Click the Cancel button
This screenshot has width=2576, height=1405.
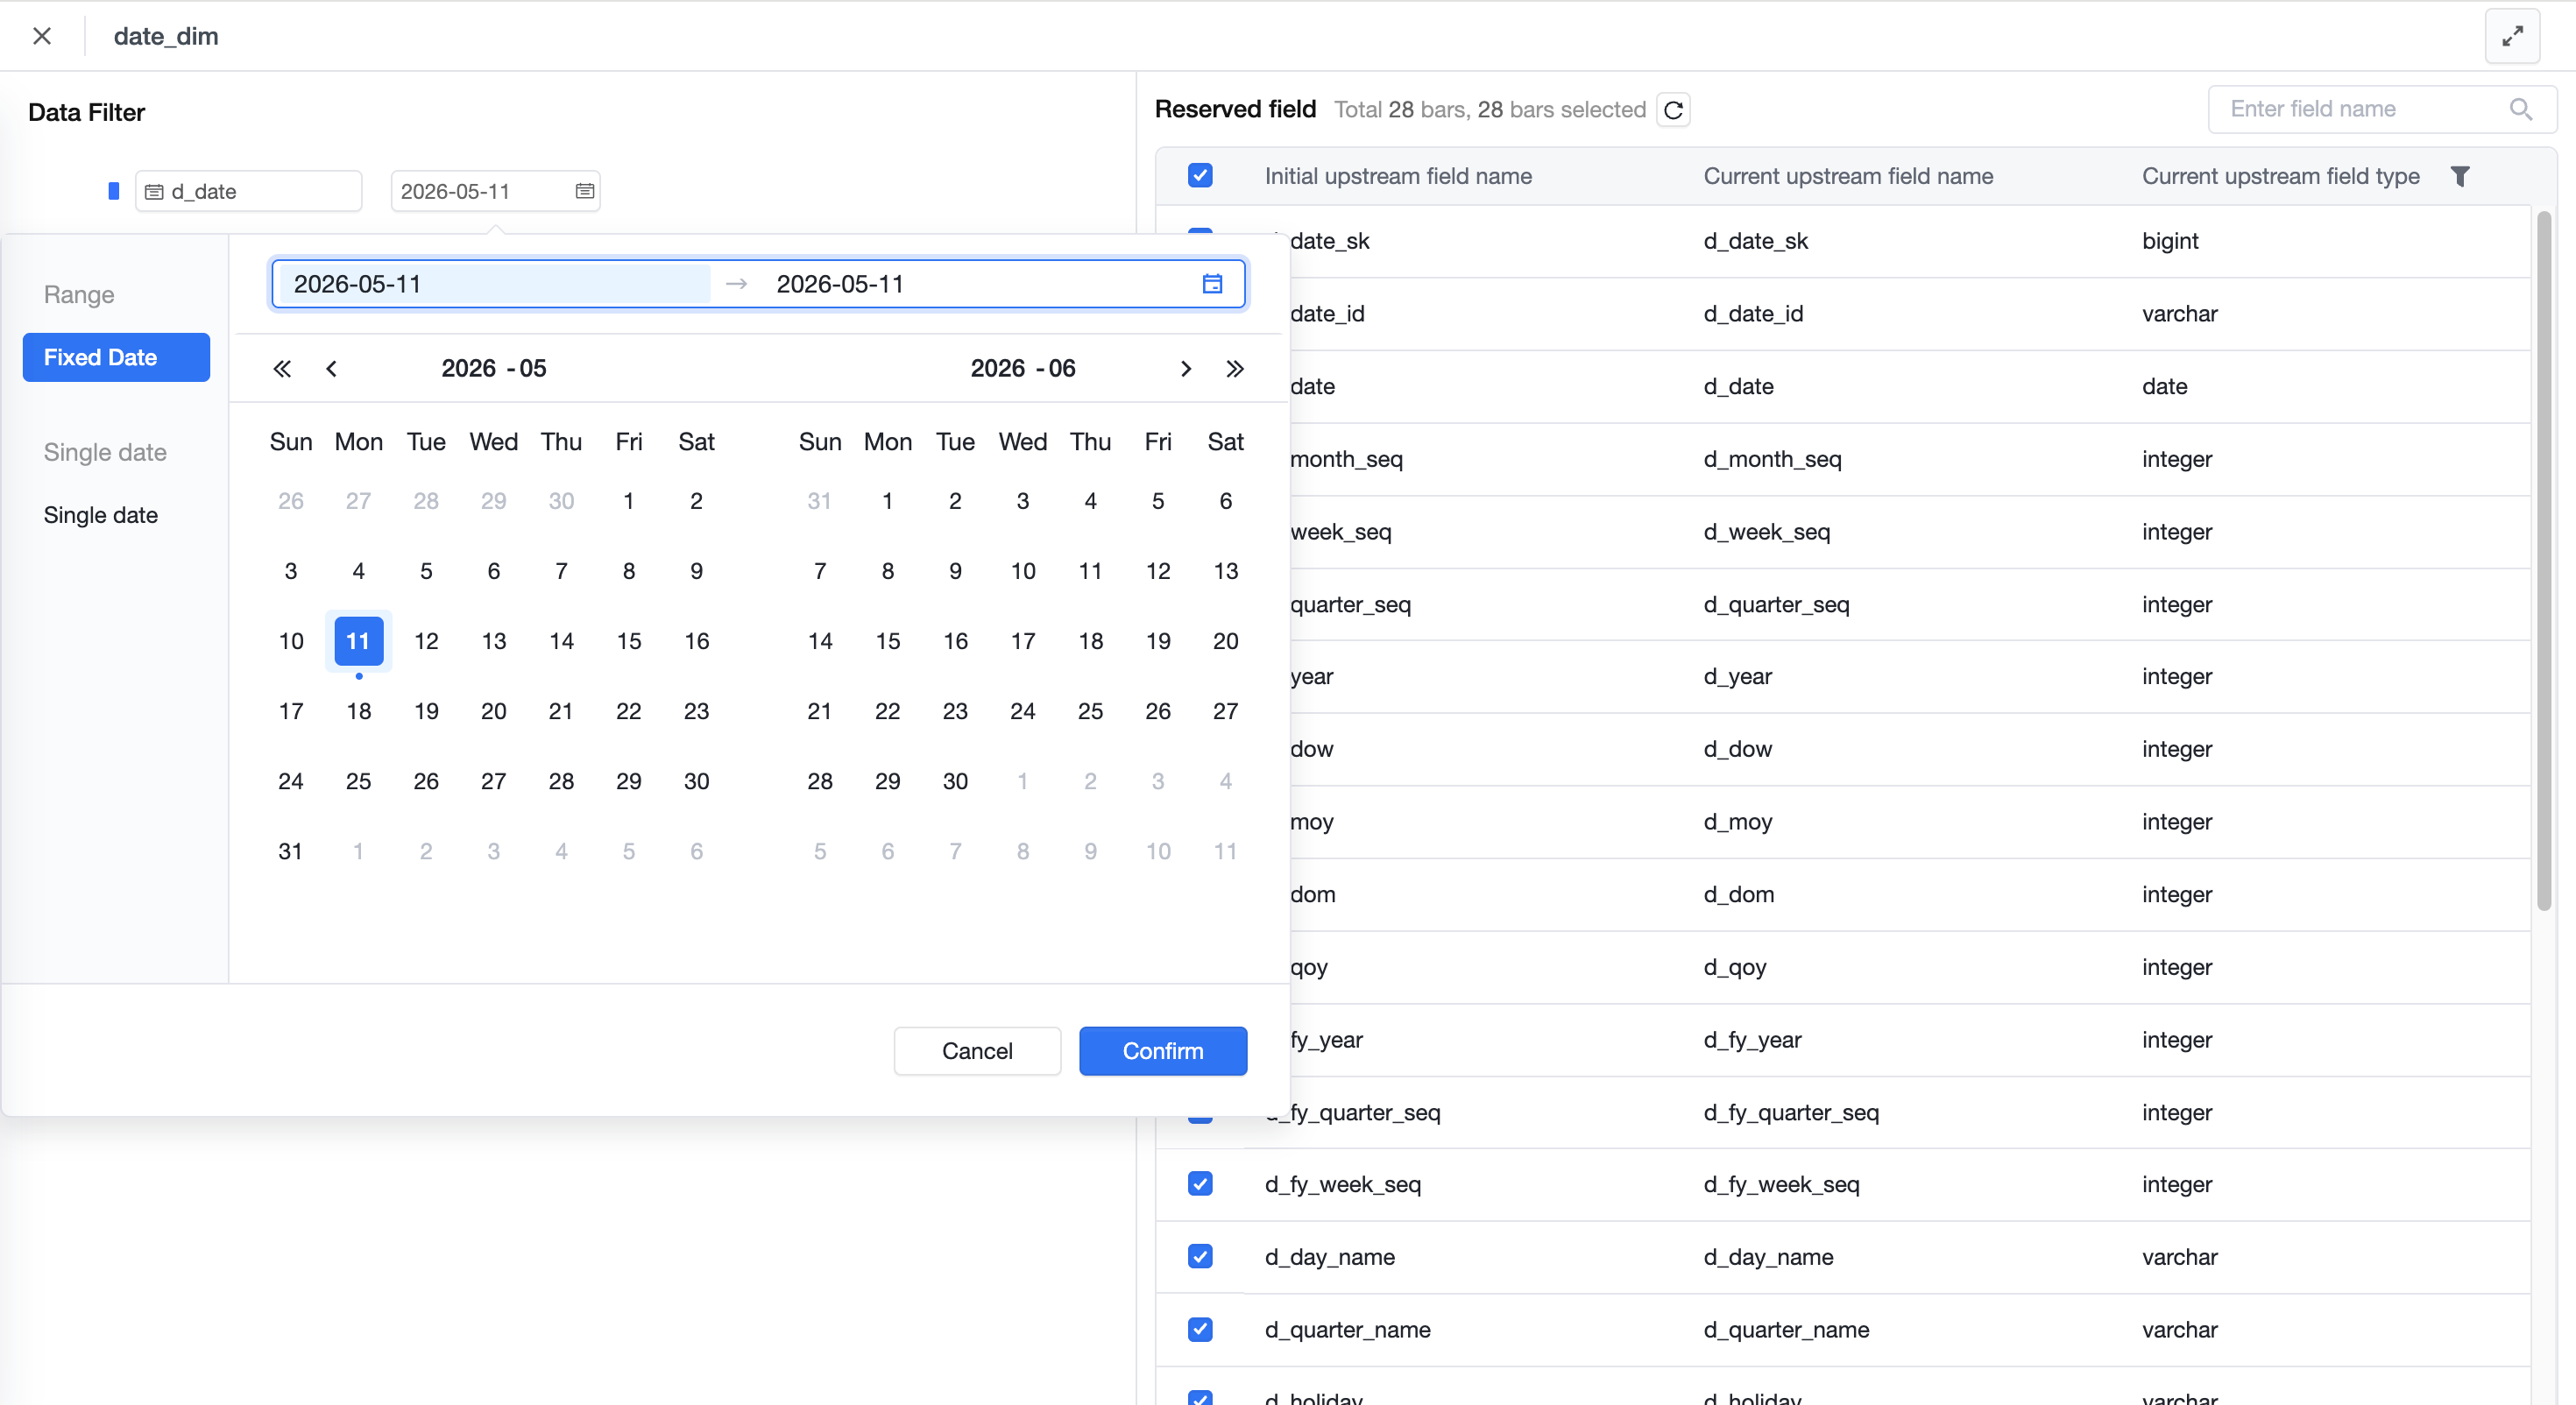point(977,1051)
